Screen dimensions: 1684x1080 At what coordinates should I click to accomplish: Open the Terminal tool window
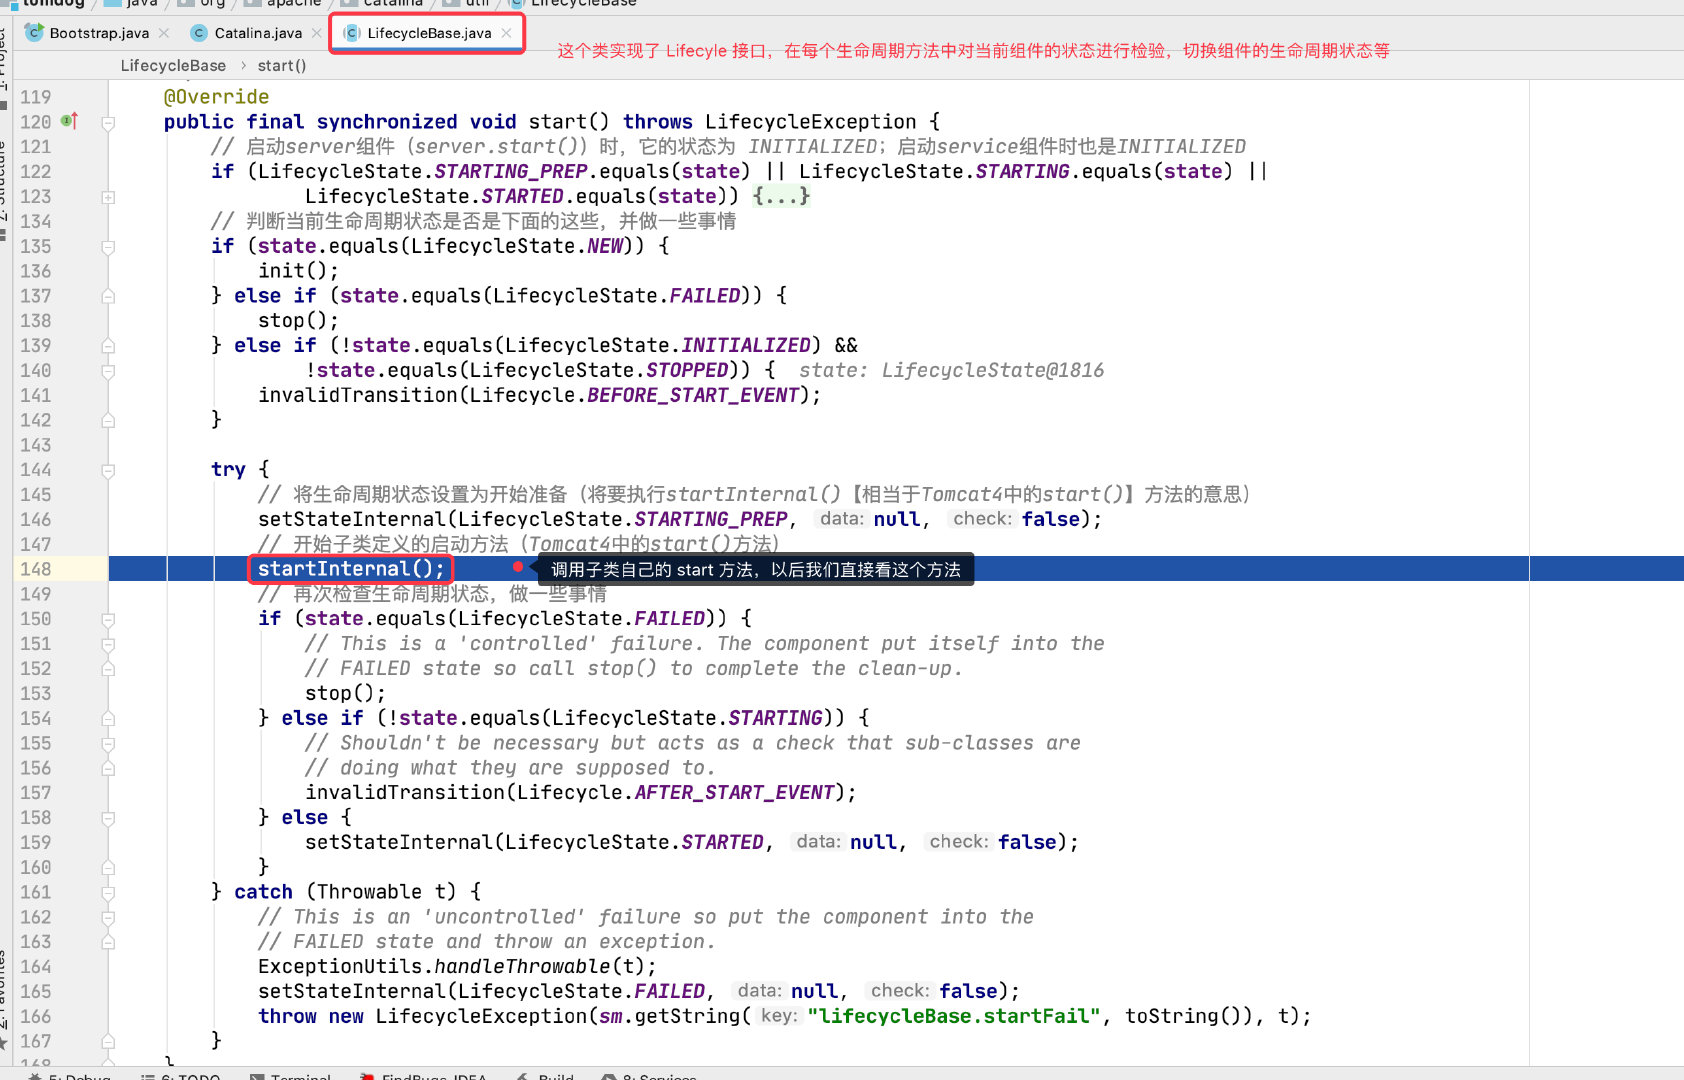(x=291, y=1076)
